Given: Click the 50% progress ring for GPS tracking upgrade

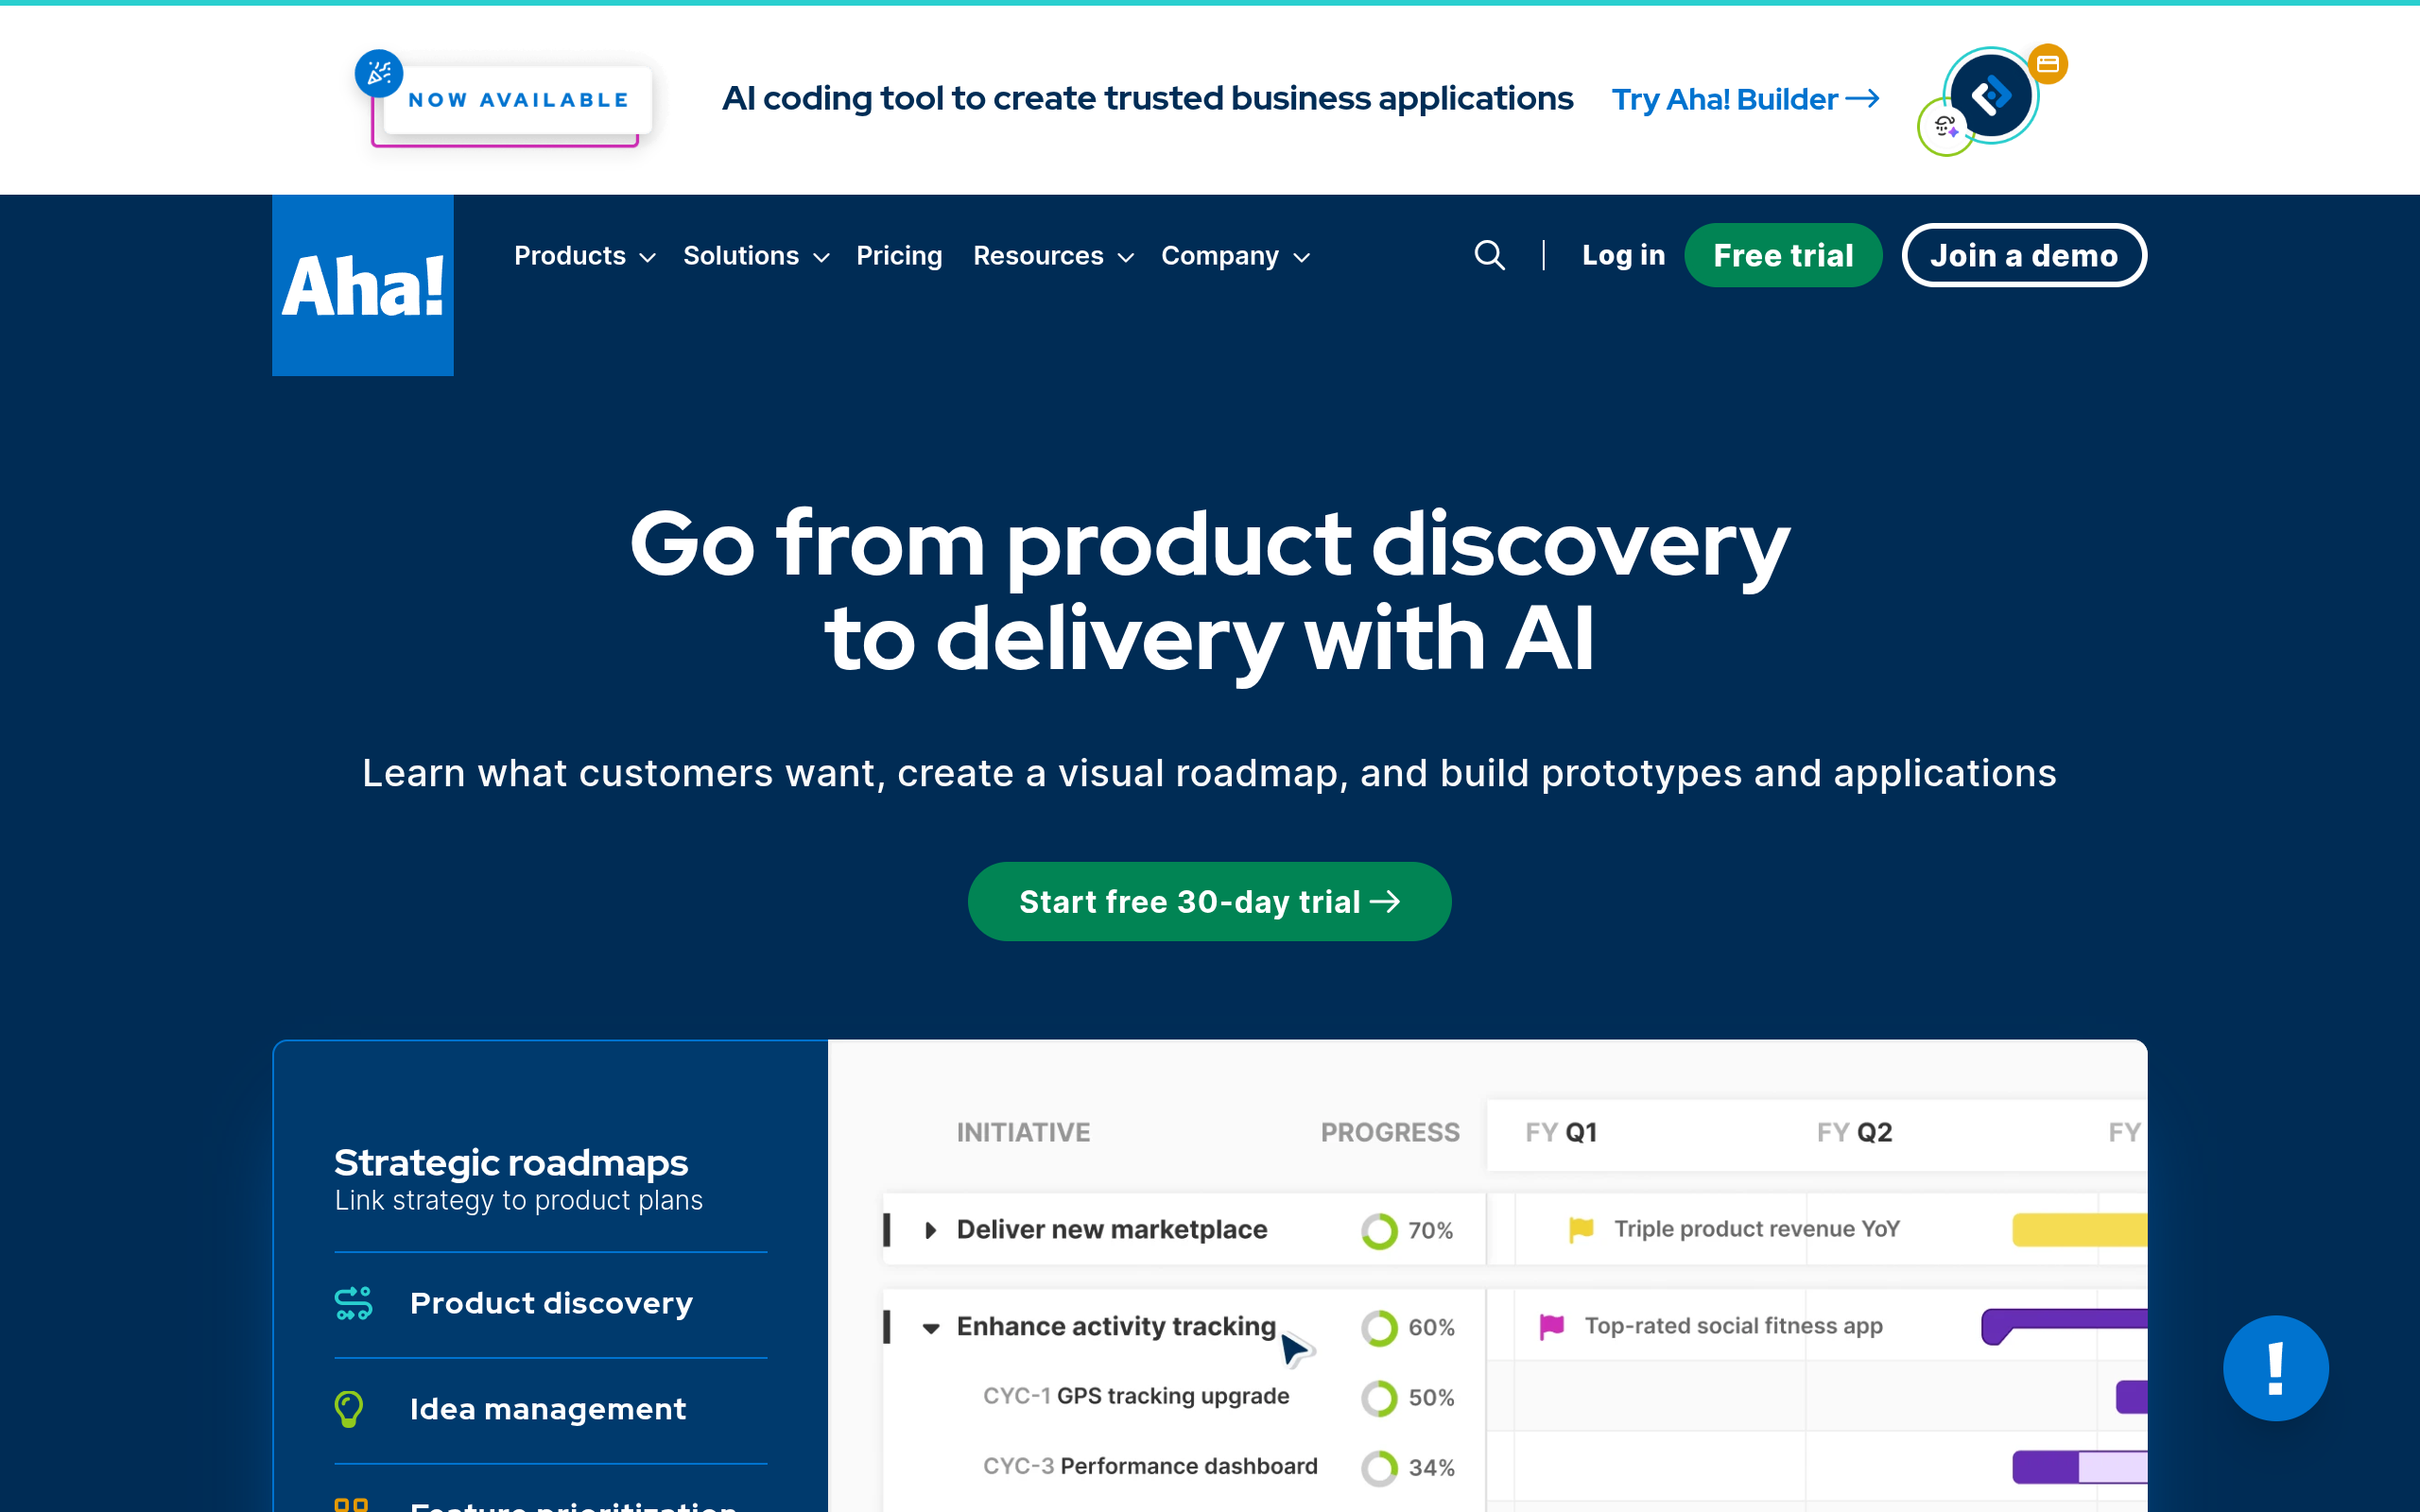Looking at the screenshot, I should (x=1379, y=1397).
